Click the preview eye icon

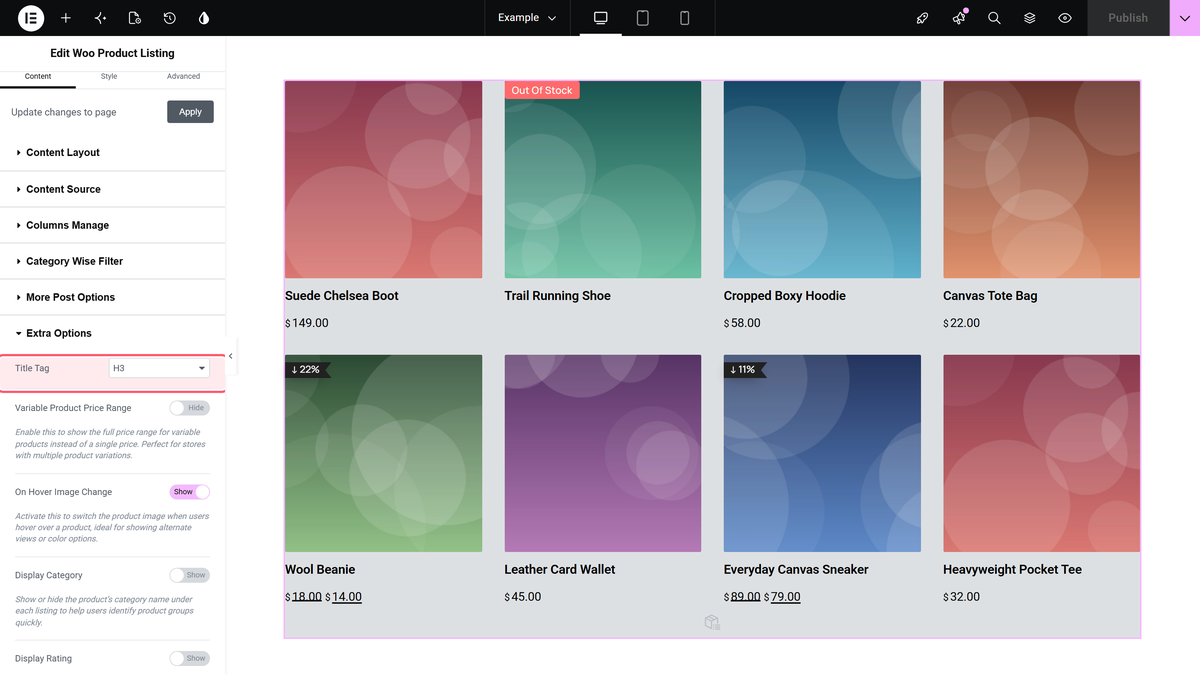[1065, 18]
